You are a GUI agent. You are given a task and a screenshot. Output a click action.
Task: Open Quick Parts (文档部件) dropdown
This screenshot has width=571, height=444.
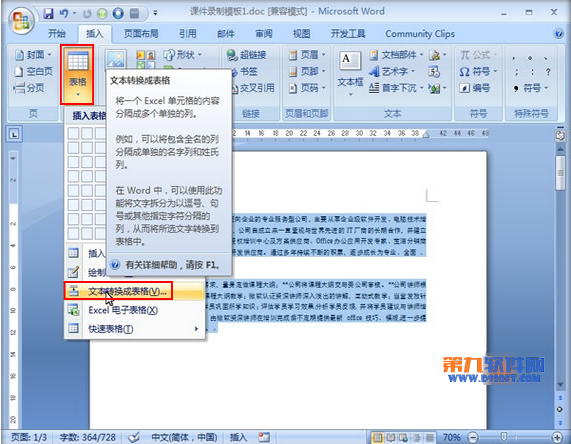[396, 55]
